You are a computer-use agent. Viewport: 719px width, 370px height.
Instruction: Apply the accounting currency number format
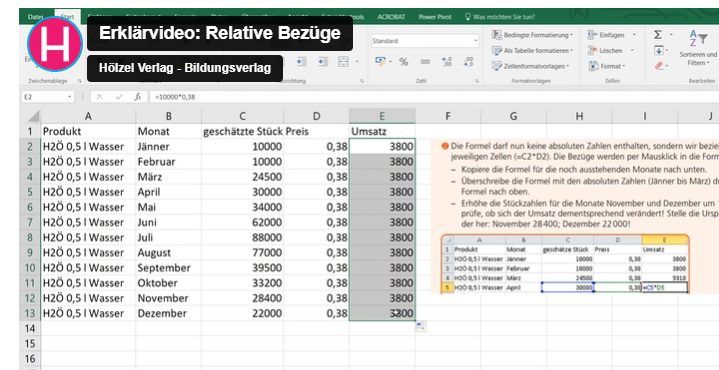(x=381, y=61)
